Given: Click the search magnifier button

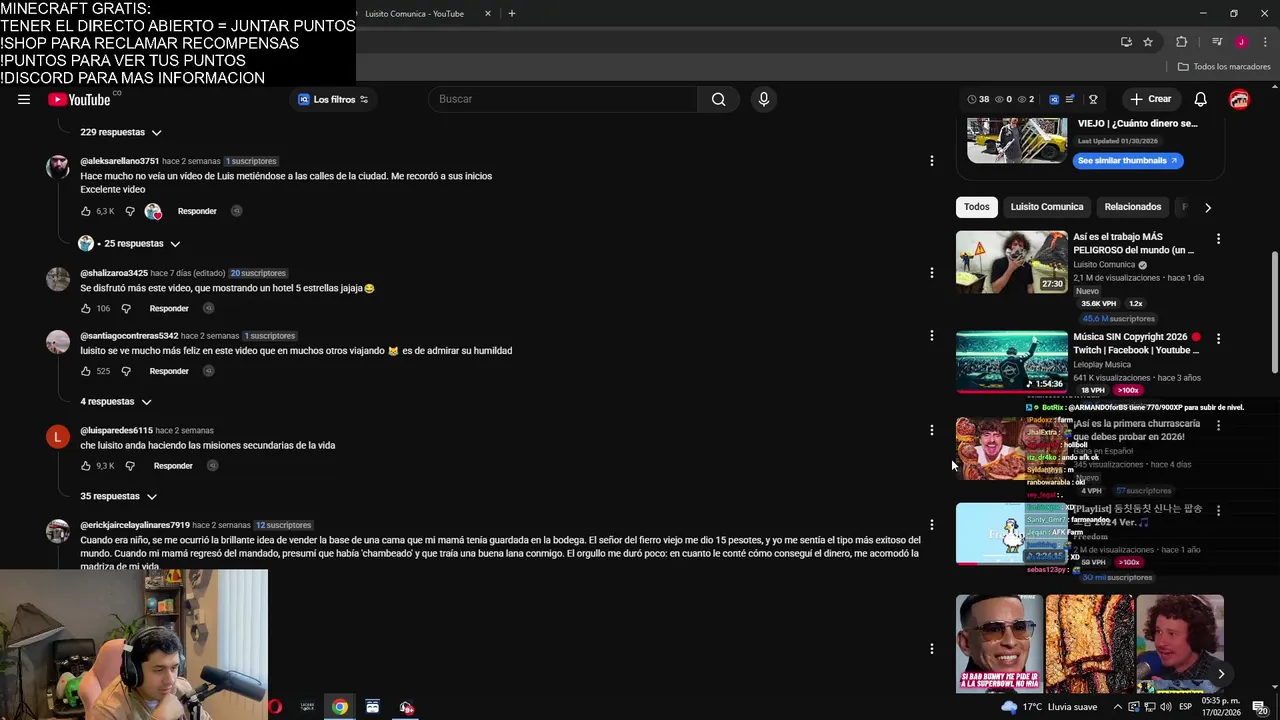Looking at the screenshot, I should point(718,99).
